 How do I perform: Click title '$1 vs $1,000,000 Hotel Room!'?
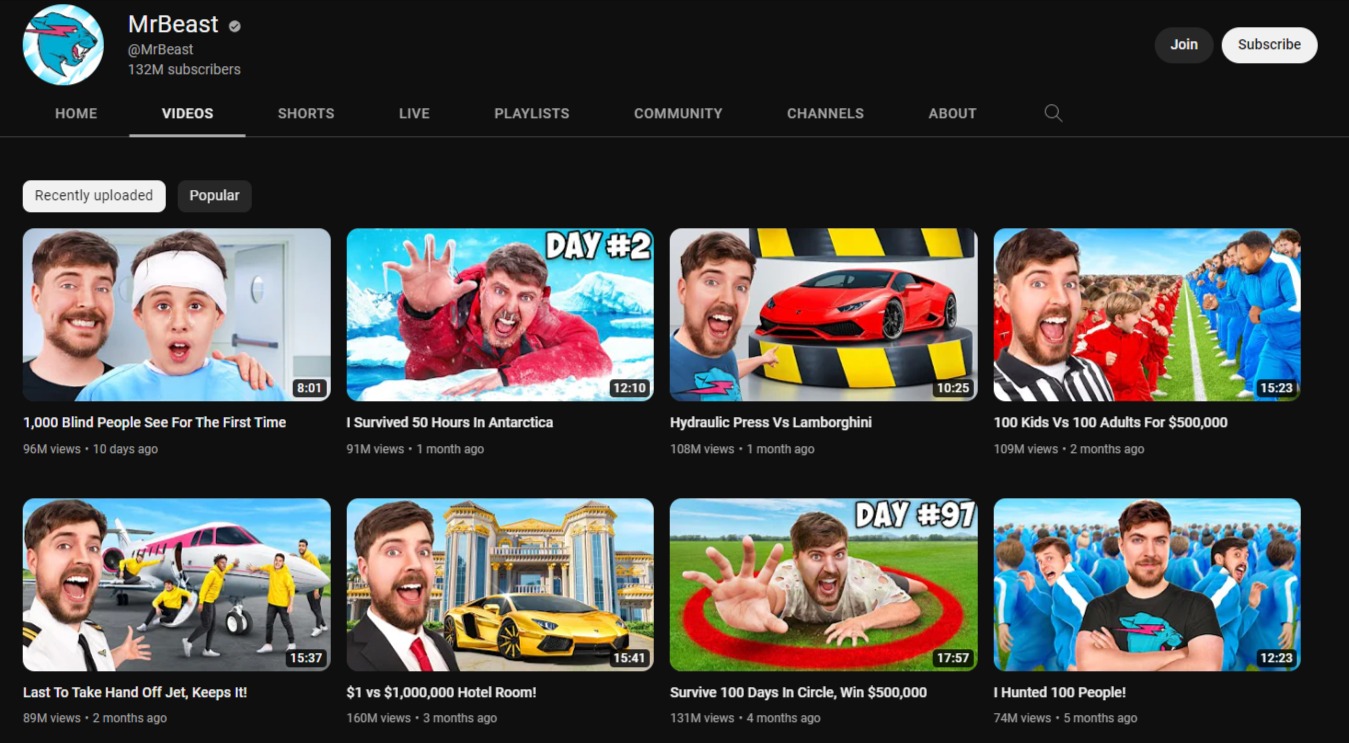pyautogui.click(x=441, y=693)
